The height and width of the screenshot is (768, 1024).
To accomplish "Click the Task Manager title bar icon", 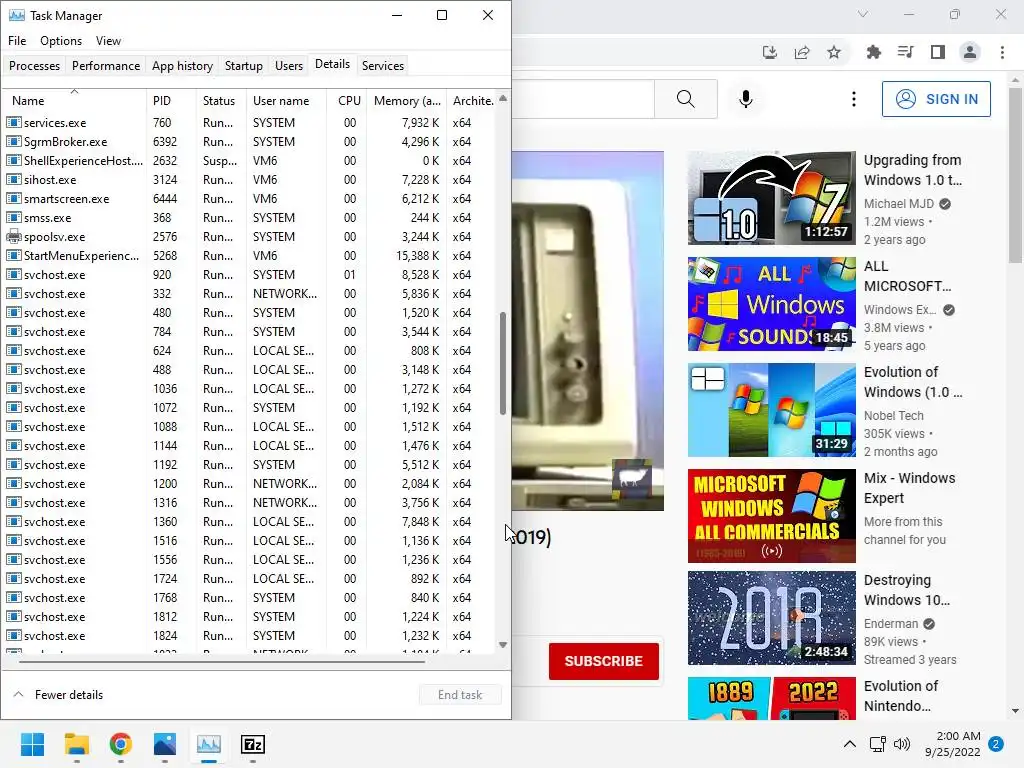I will coord(16,15).
